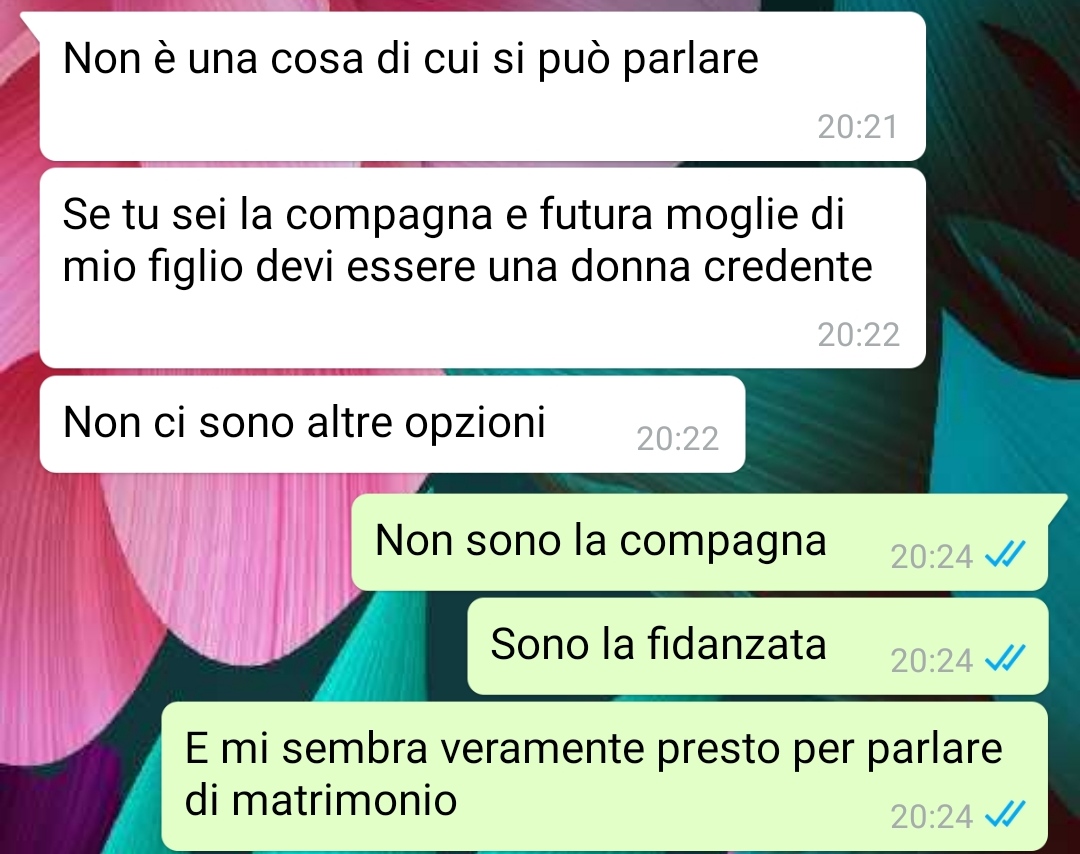
Task: Click the blue ticks on the matrimonio message
Action: (1006, 815)
